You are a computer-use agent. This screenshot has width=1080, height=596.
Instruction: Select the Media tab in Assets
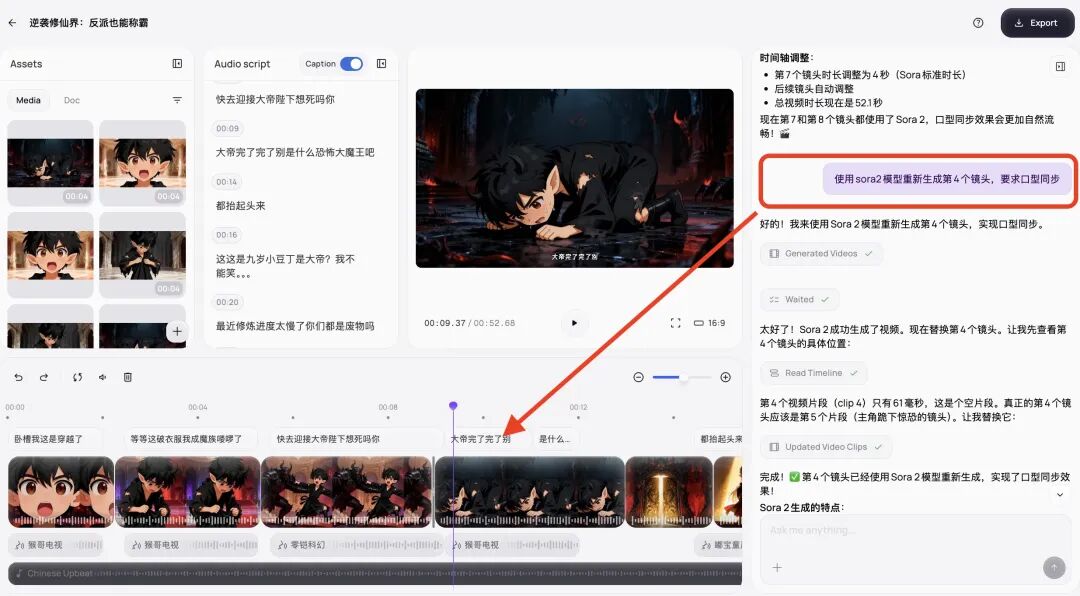pyautogui.click(x=28, y=100)
